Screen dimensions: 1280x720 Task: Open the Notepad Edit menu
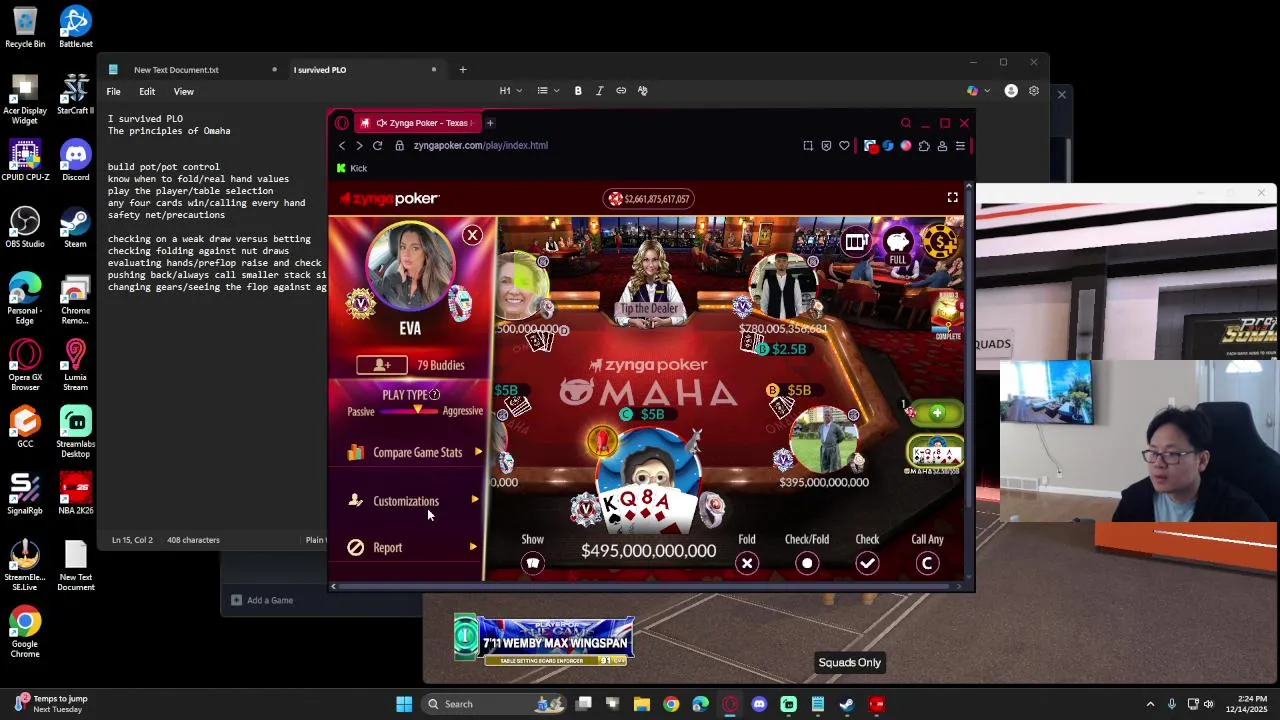pos(147,91)
